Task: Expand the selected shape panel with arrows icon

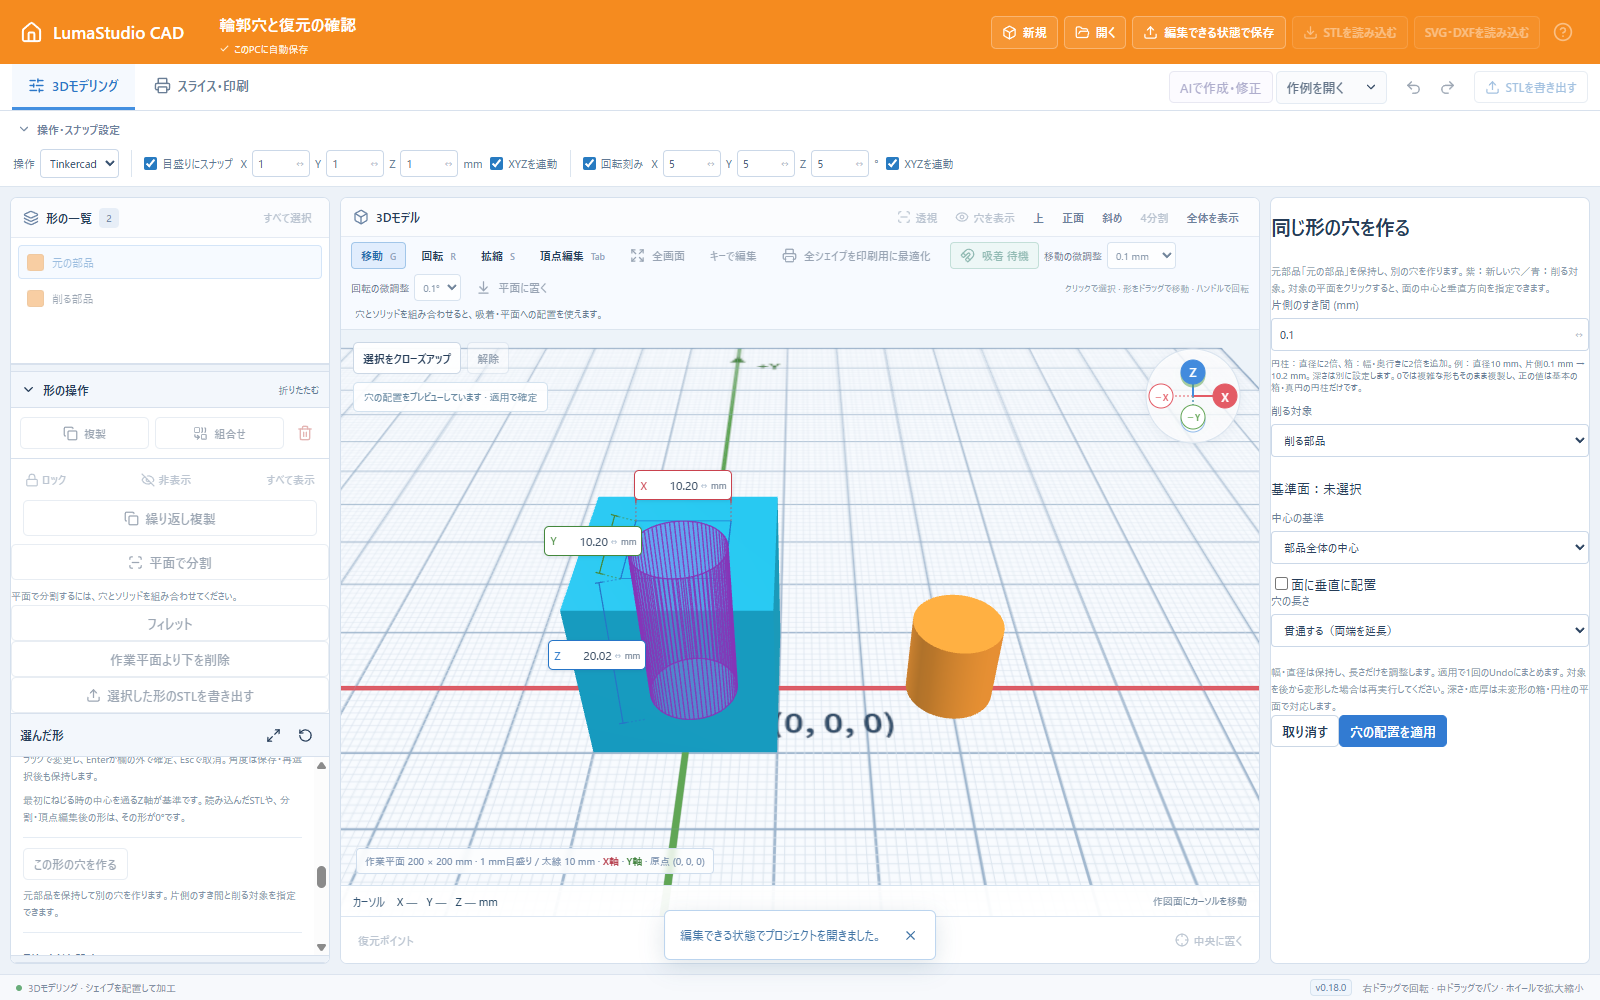Action: (273, 735)
